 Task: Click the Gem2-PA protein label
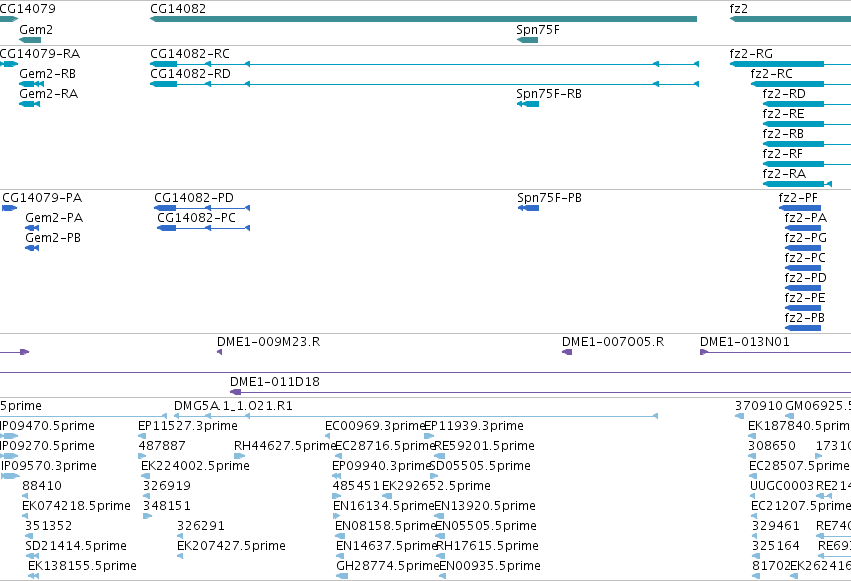tap(54, 218)
